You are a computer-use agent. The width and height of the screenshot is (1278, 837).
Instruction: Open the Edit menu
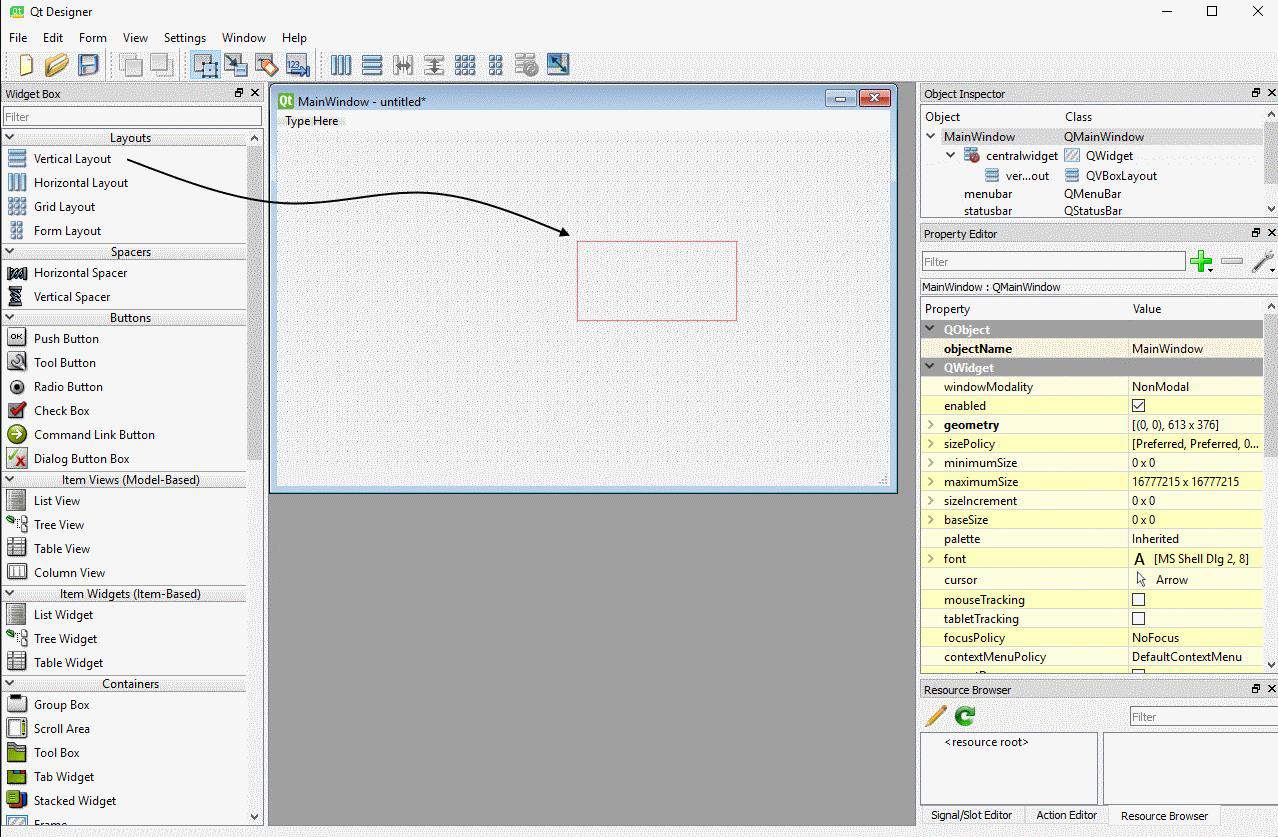[x=53, y=38]
